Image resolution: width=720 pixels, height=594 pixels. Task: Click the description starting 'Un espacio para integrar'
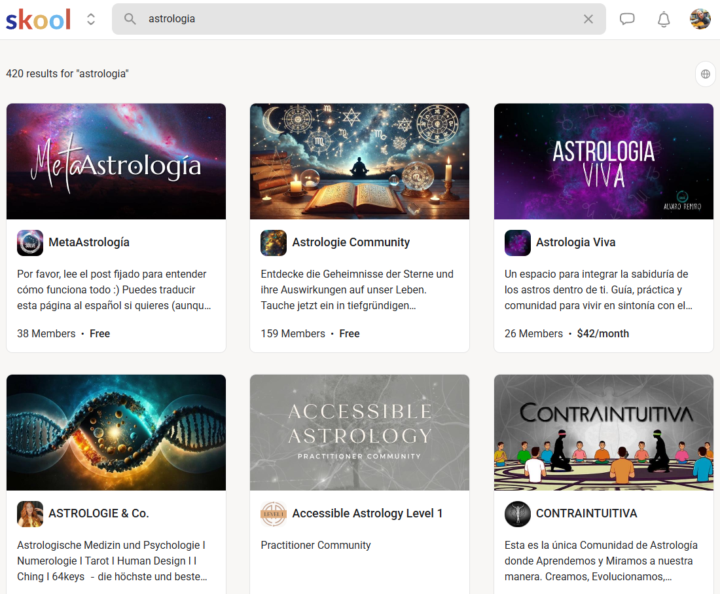(x=598, y=290)
